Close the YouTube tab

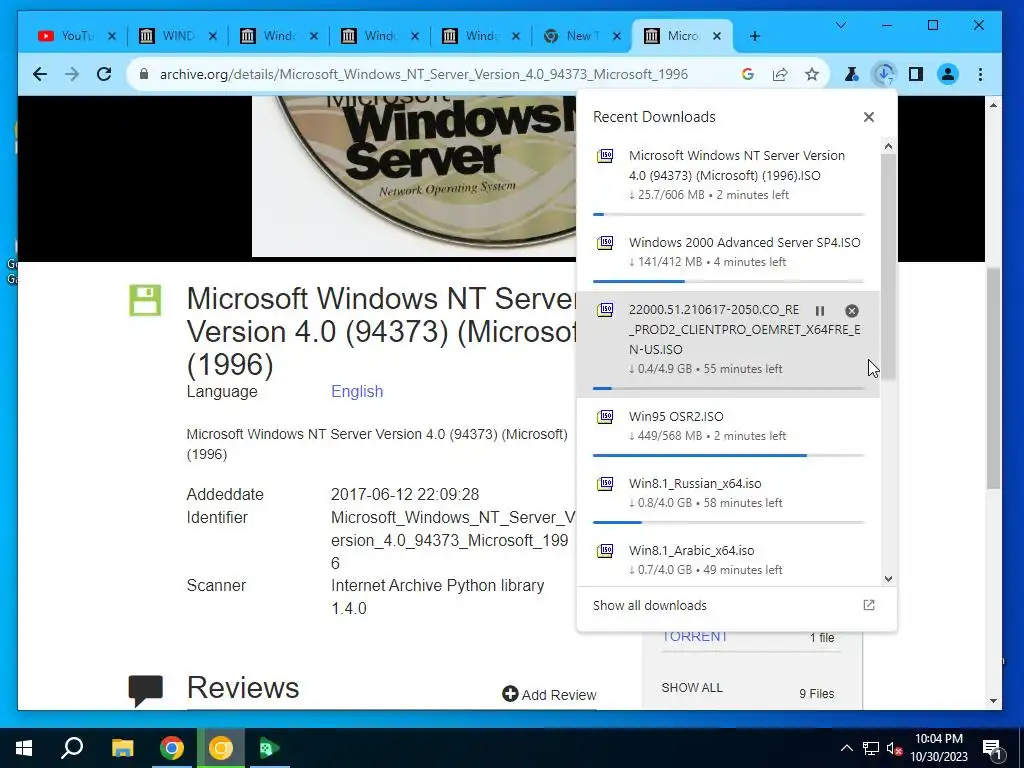(x=112, y=36)
